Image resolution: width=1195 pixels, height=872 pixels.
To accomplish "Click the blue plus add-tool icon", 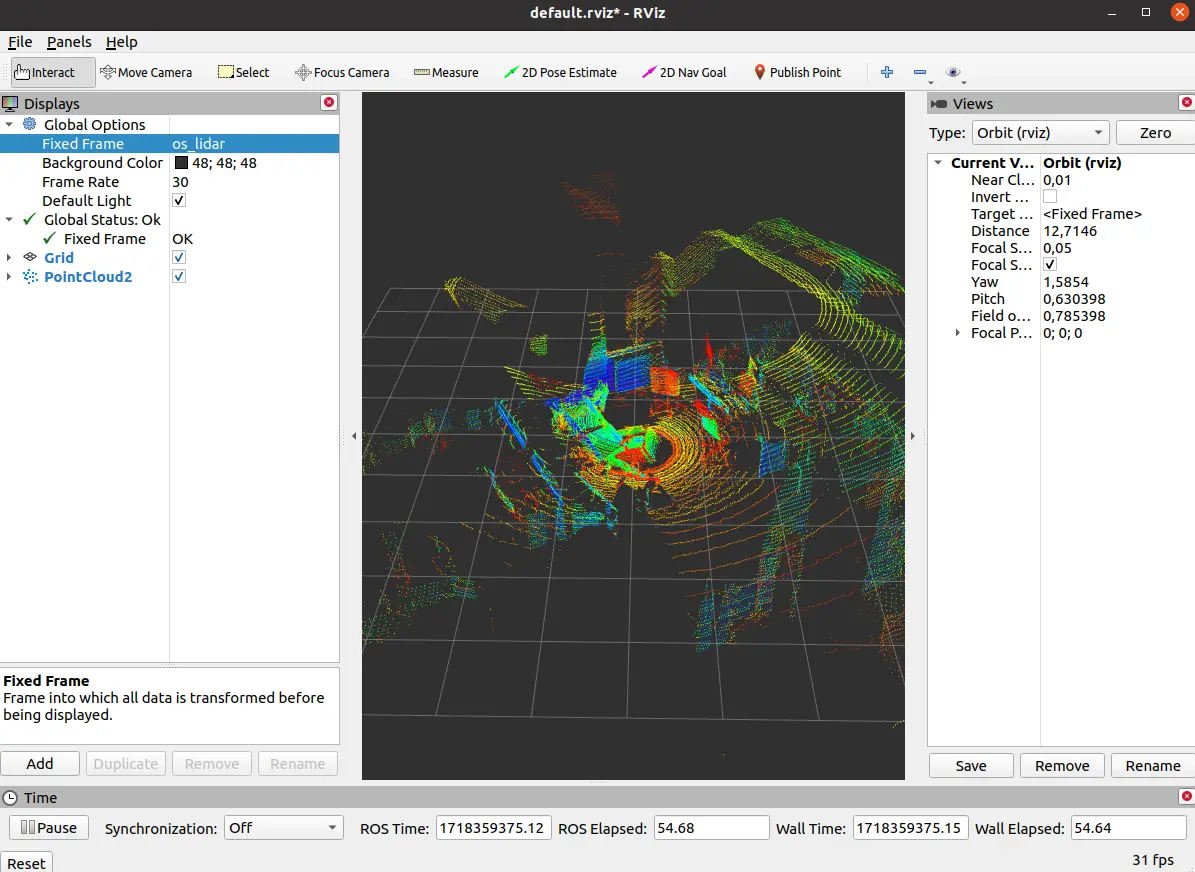I will click(886, 72).
